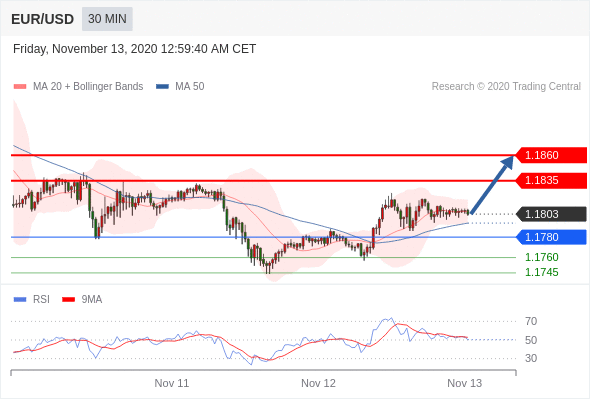Click the MA 50 legend label

(x=190, y=87)
